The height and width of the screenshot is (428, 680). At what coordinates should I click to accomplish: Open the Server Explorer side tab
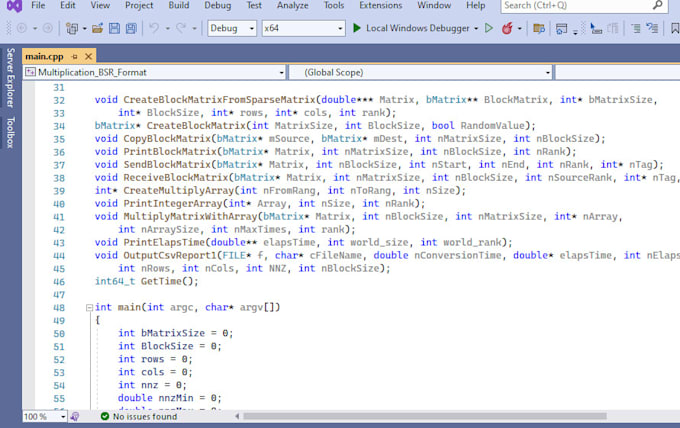coord(10,78)
